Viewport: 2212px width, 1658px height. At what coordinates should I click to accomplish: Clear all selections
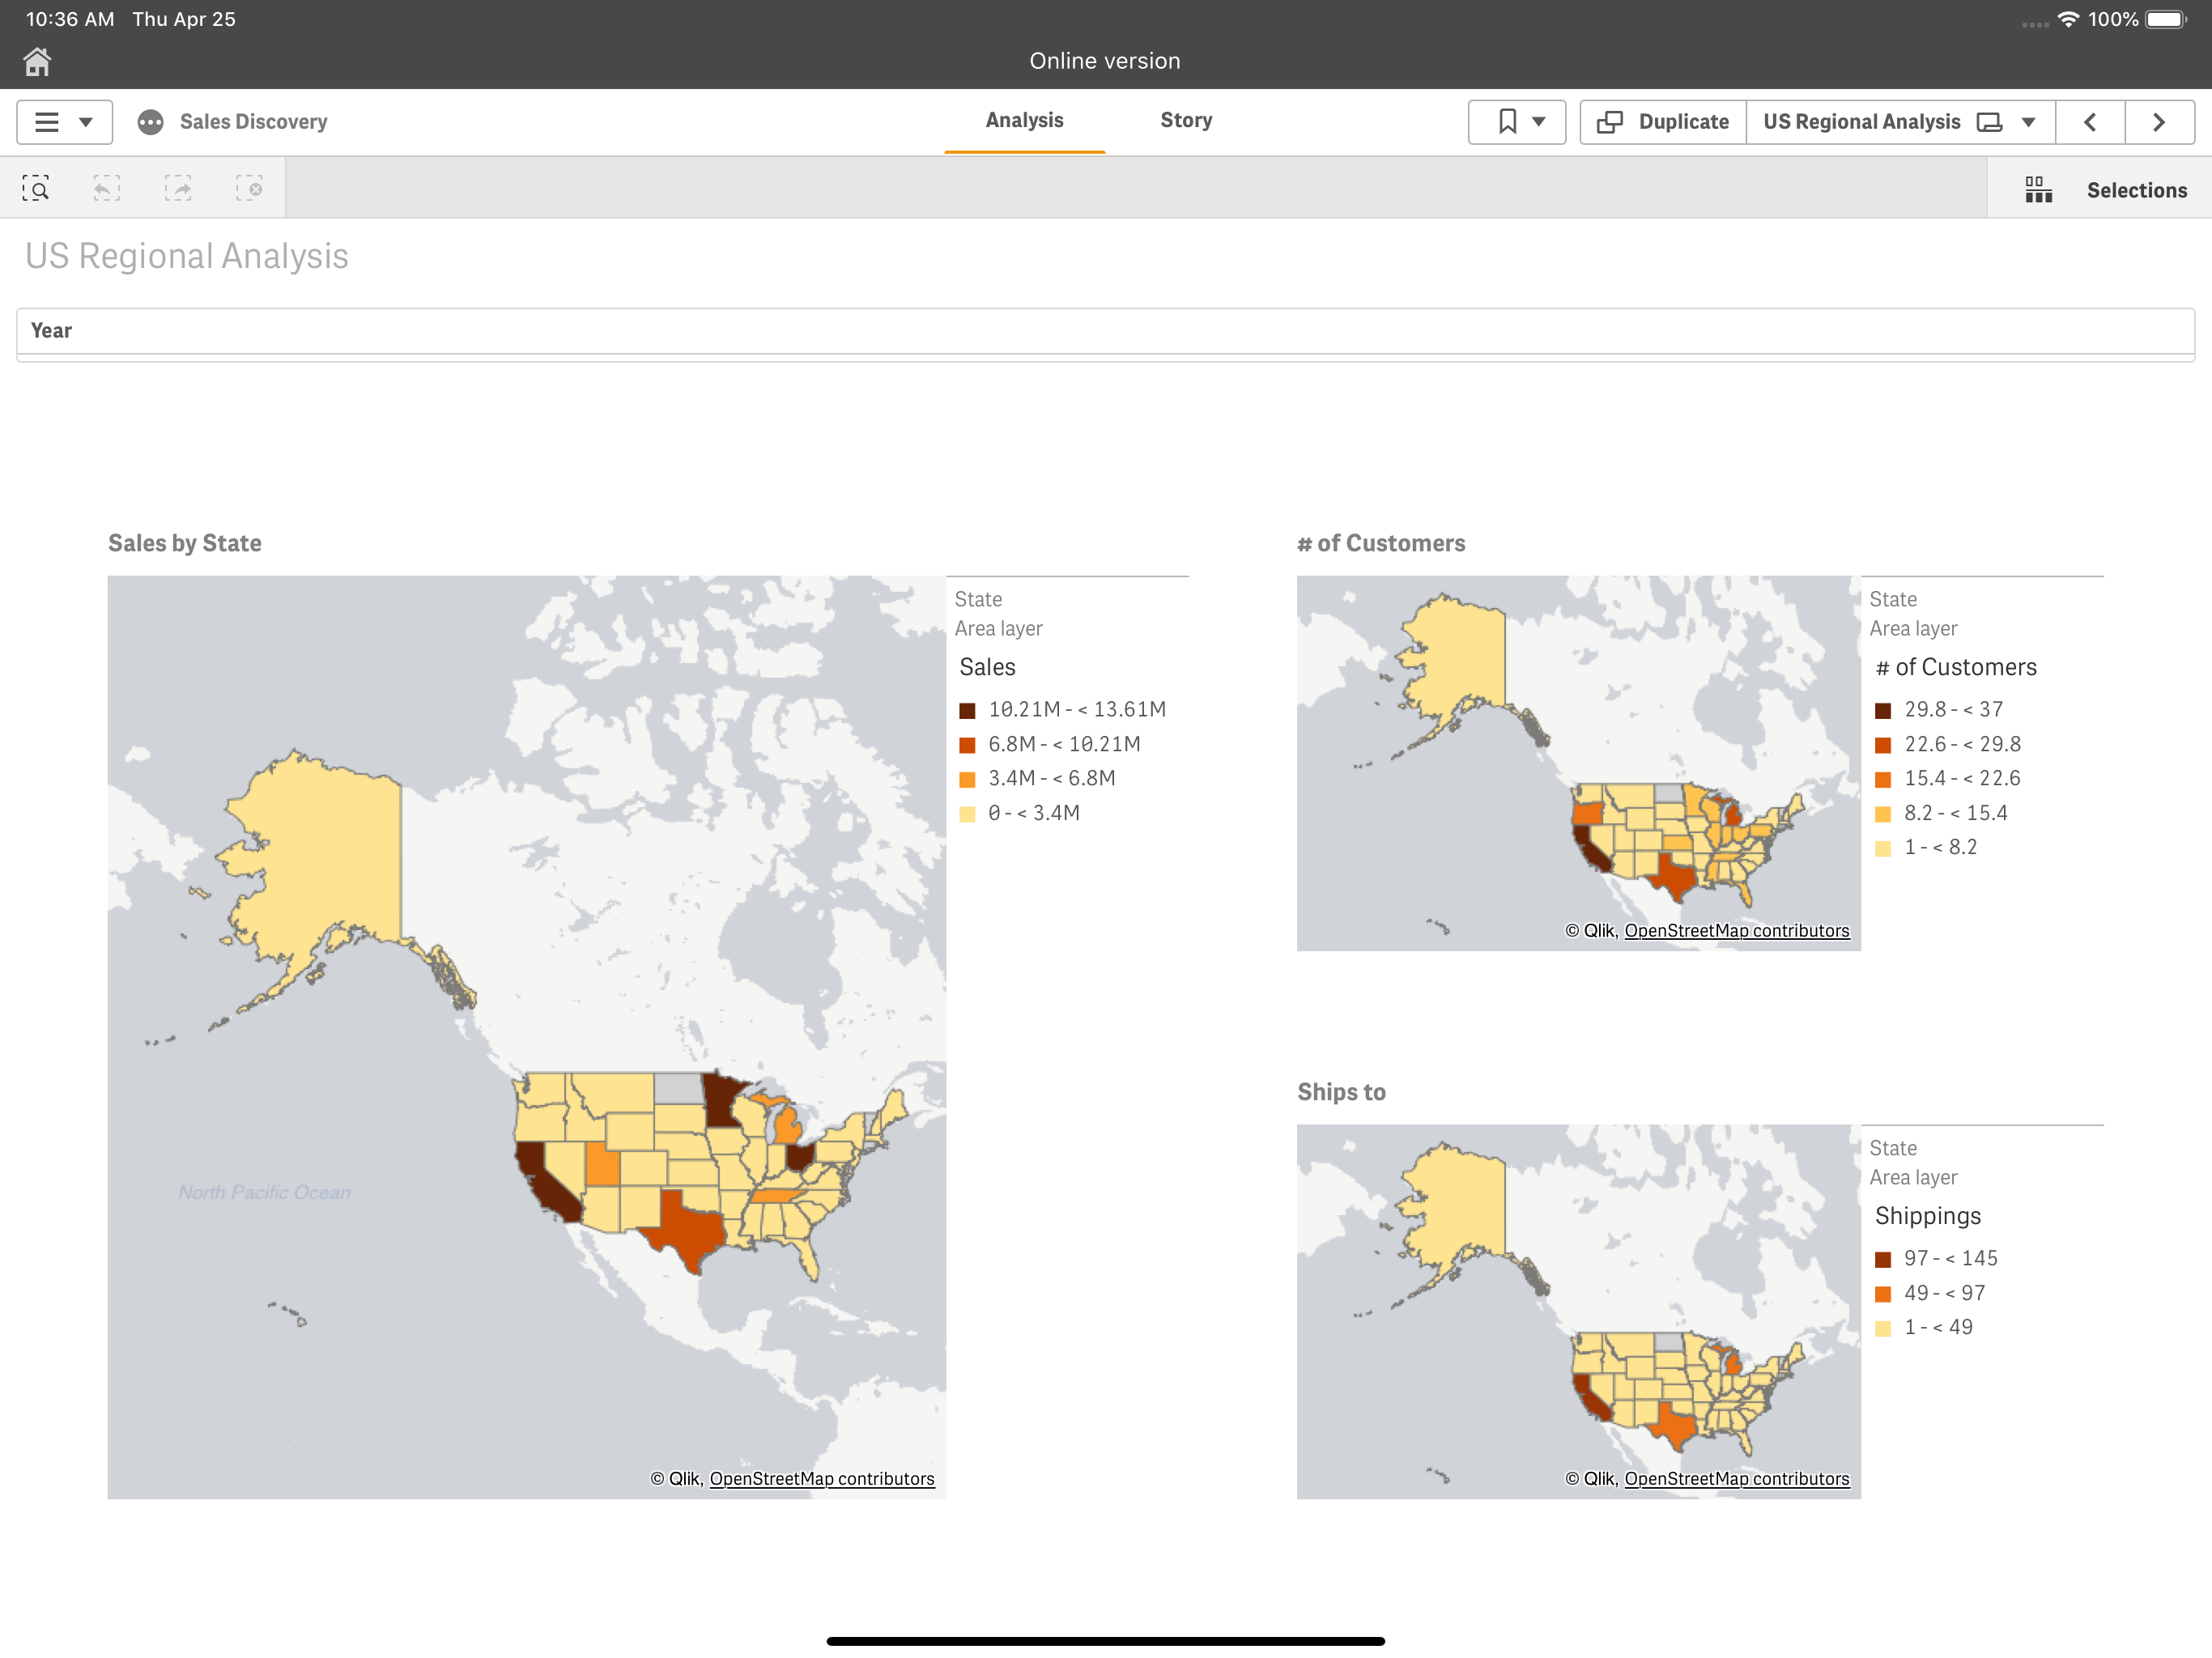click(x=249, y=188)
